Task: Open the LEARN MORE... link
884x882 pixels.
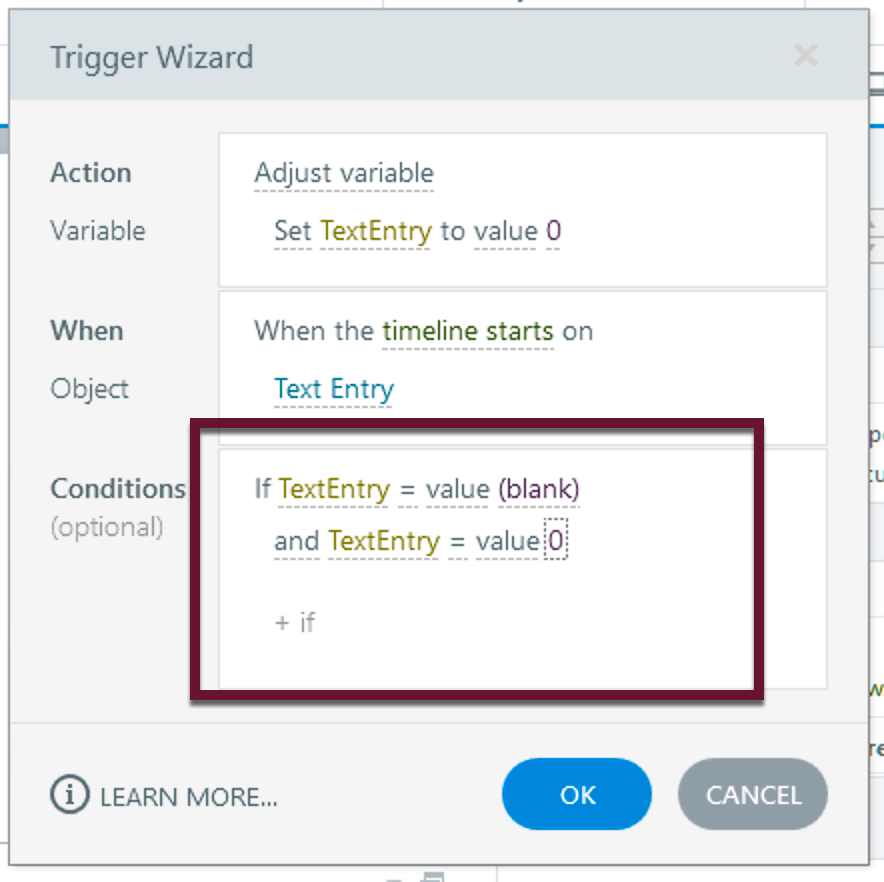Action: click(189, 796)
